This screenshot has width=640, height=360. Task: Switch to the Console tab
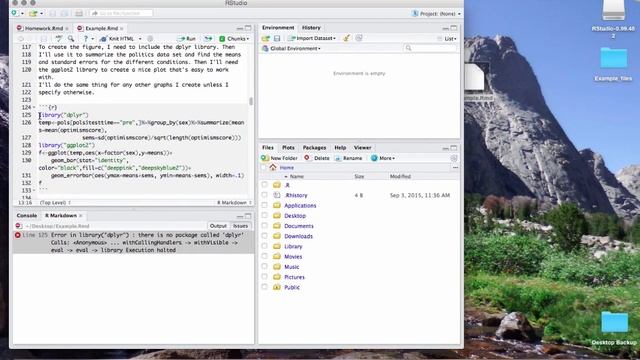tap(27, 216)
